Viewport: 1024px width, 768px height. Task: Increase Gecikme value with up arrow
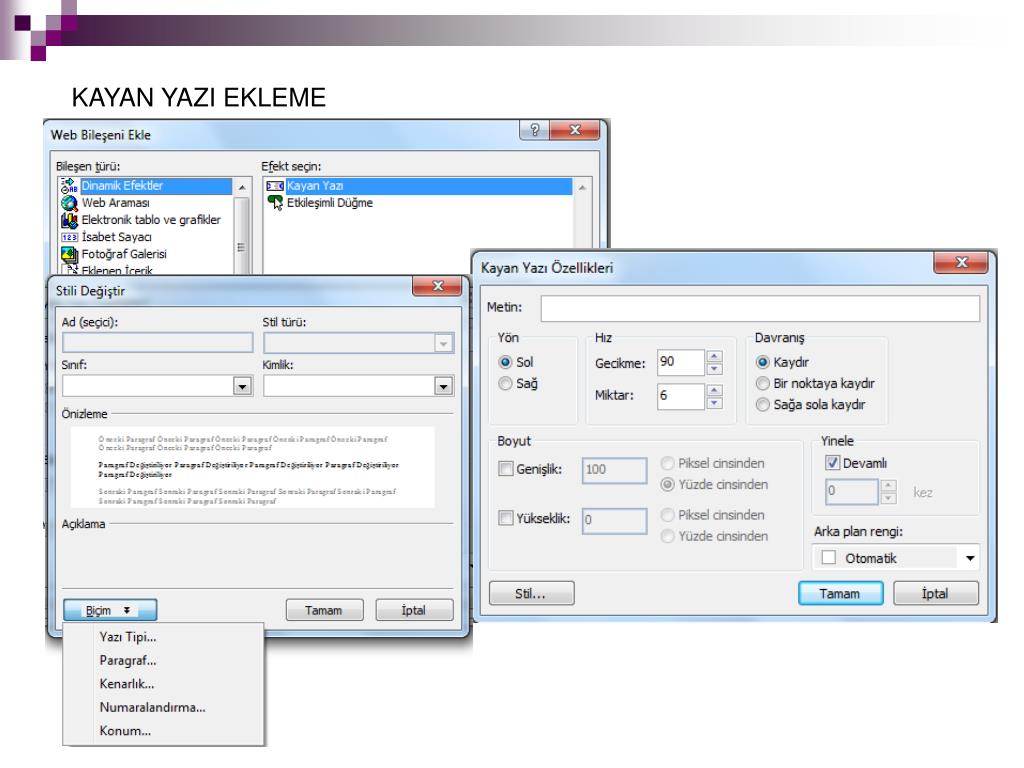tap(714, 357)
